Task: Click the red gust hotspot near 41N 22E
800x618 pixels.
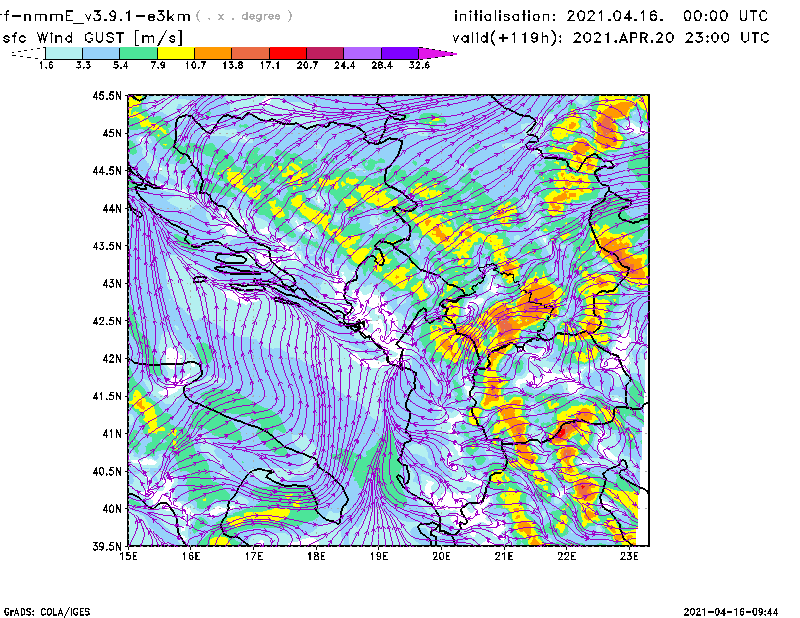Action: (x=561, y=432)
